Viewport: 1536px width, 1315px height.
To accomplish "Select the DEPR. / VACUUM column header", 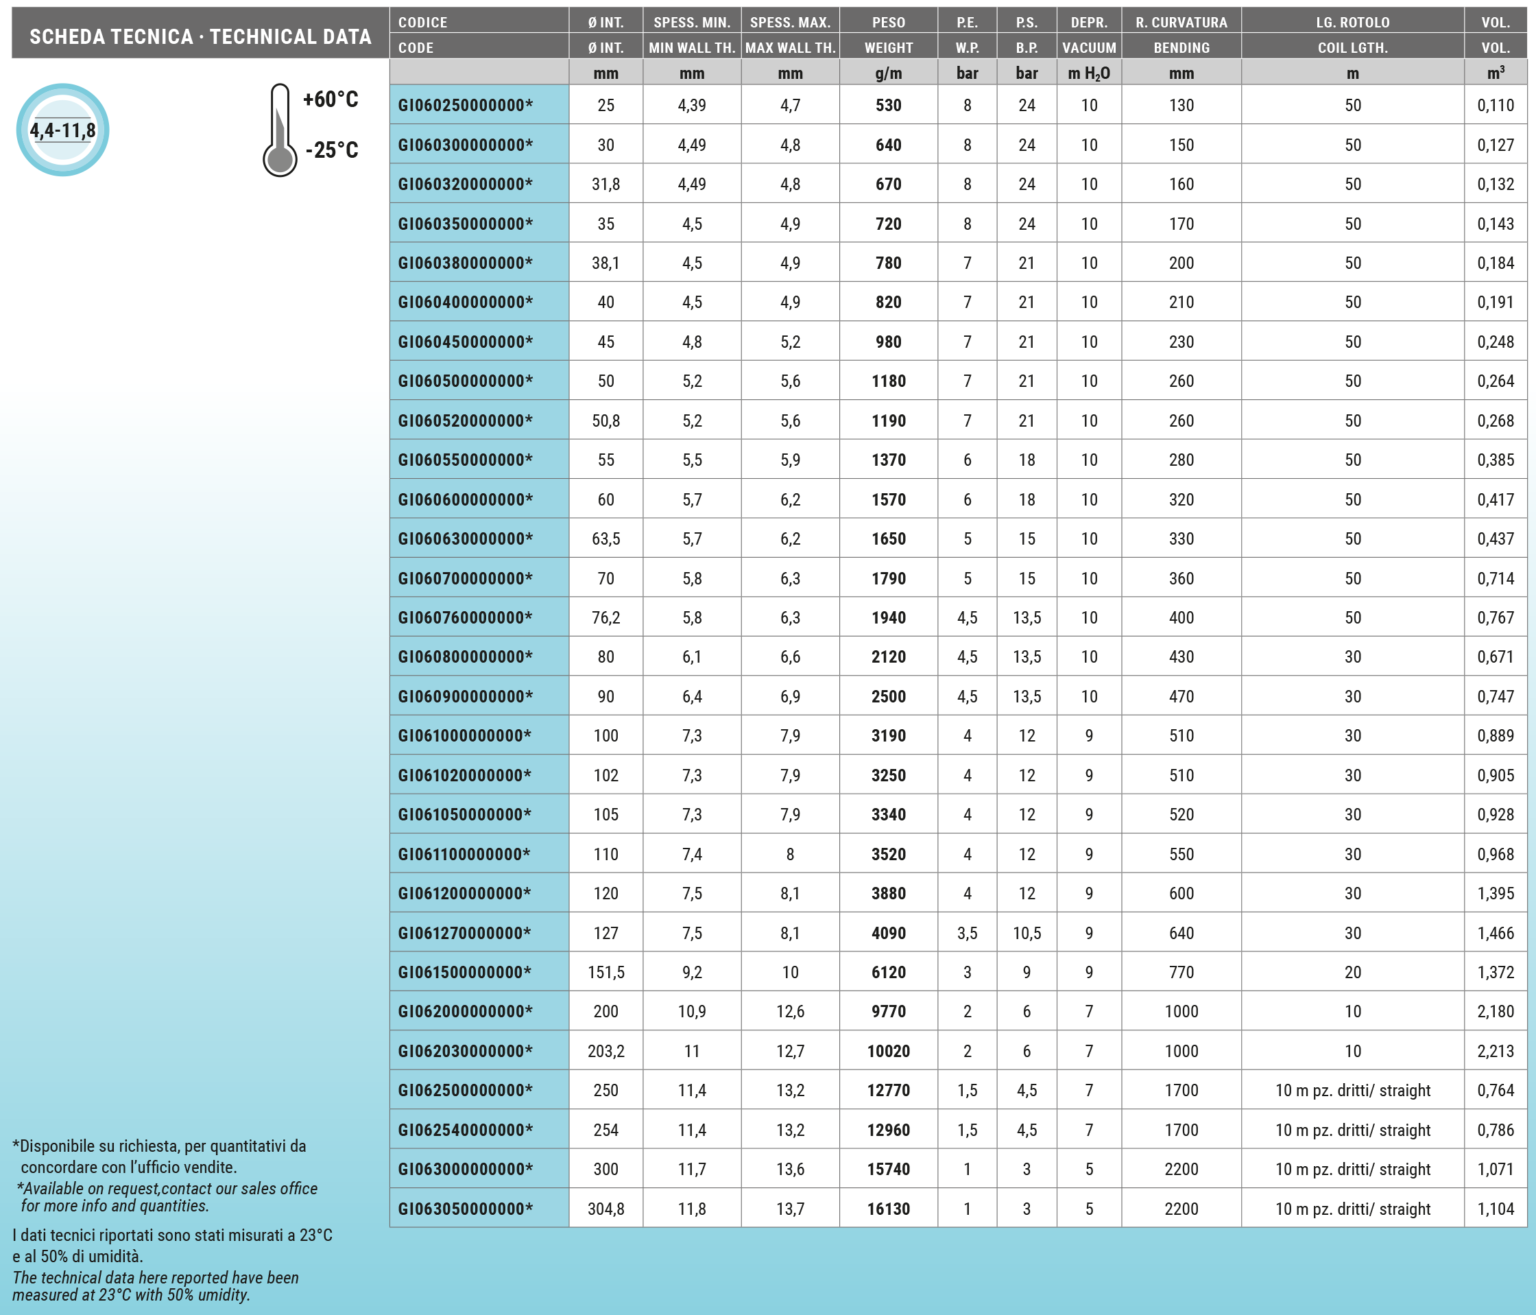I will [x=1089, y=34].
